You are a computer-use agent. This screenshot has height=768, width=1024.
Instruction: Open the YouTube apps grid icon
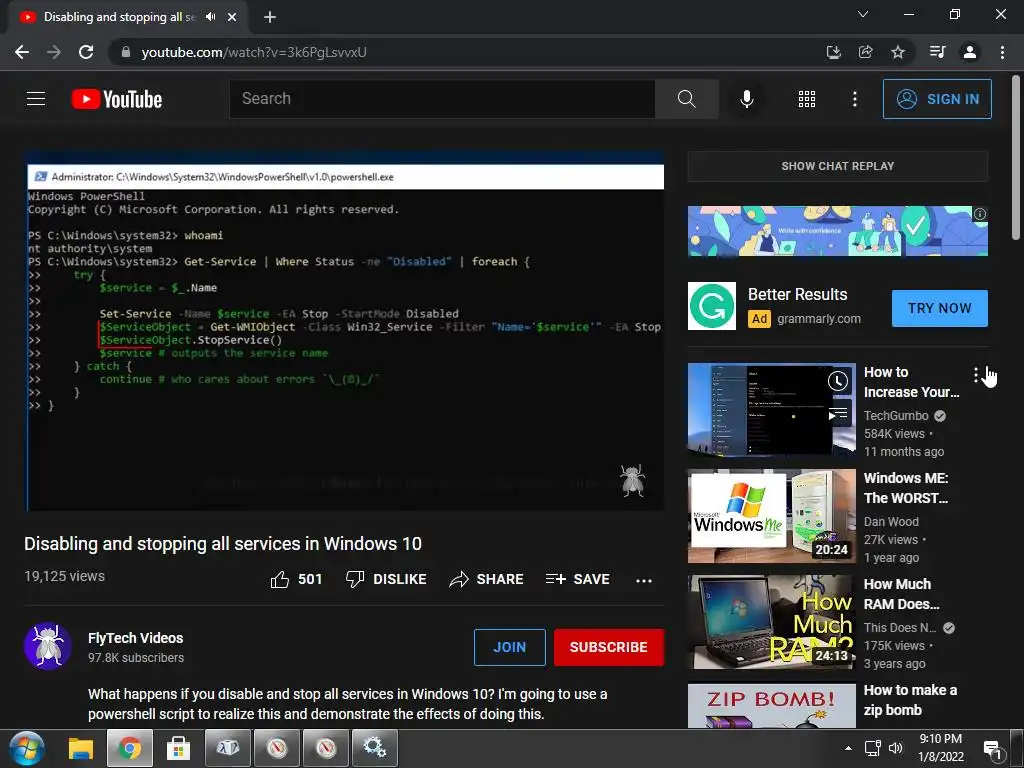point(807,99)
